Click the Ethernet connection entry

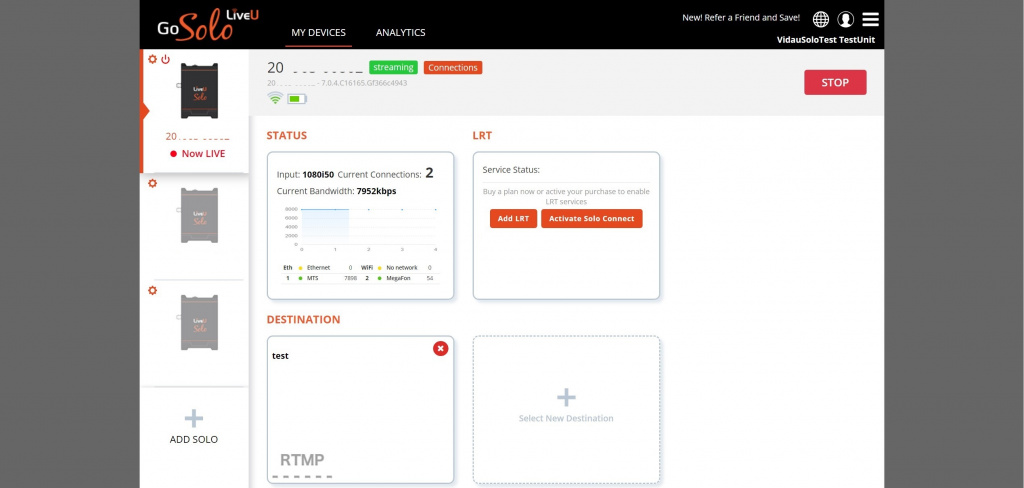[319, 268]
